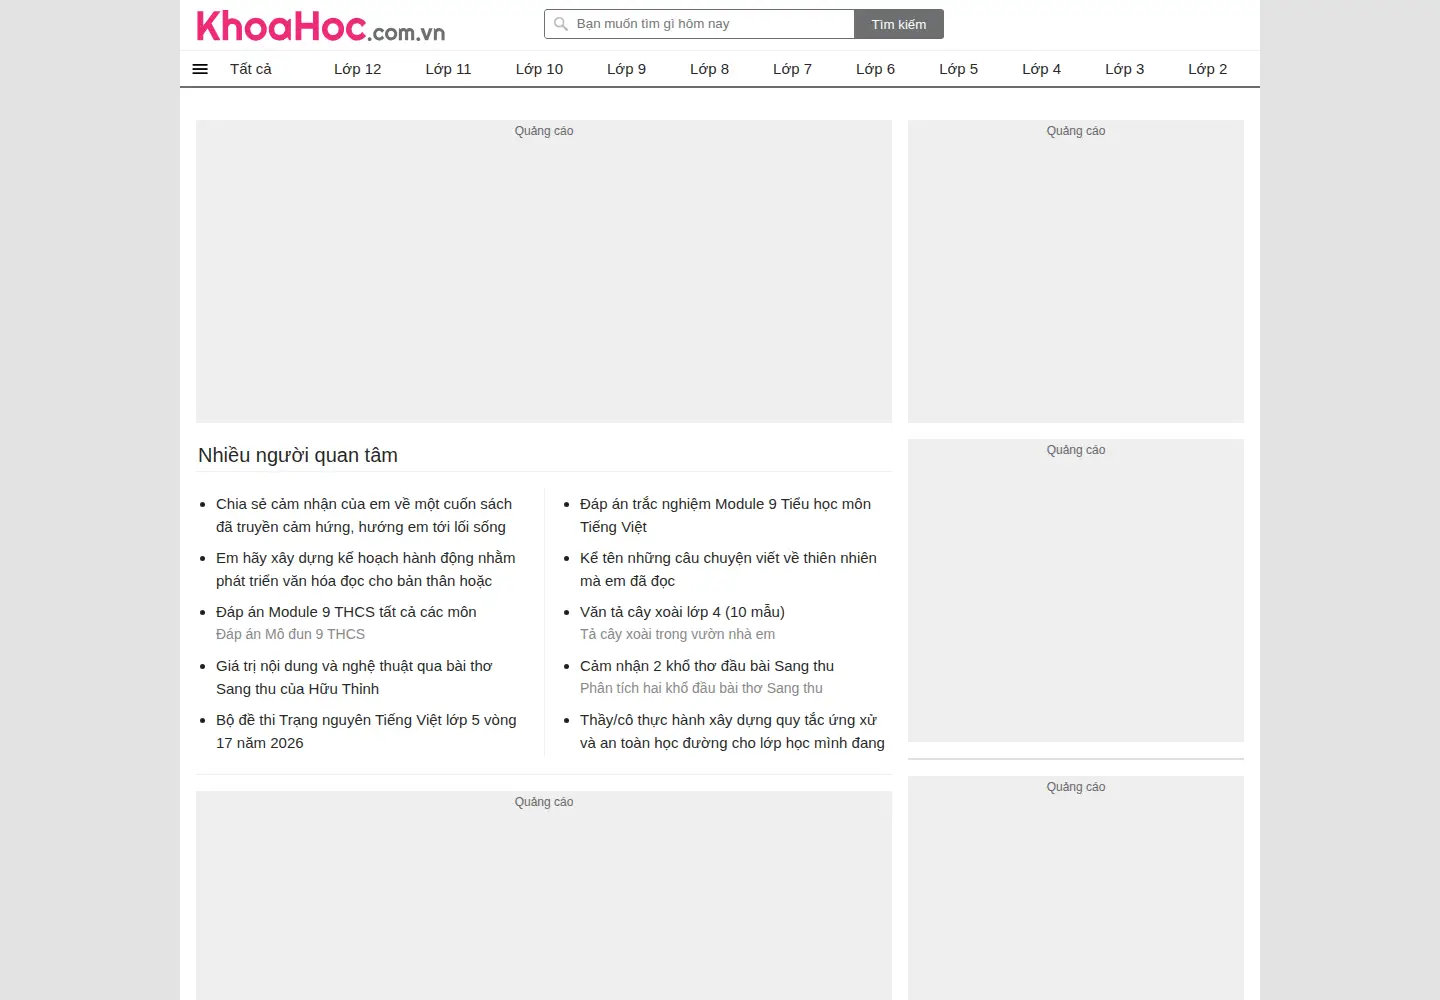Click the 'Tìm kiếm' button
This screenshot has width=1440, height=1000.
point(899,24)
